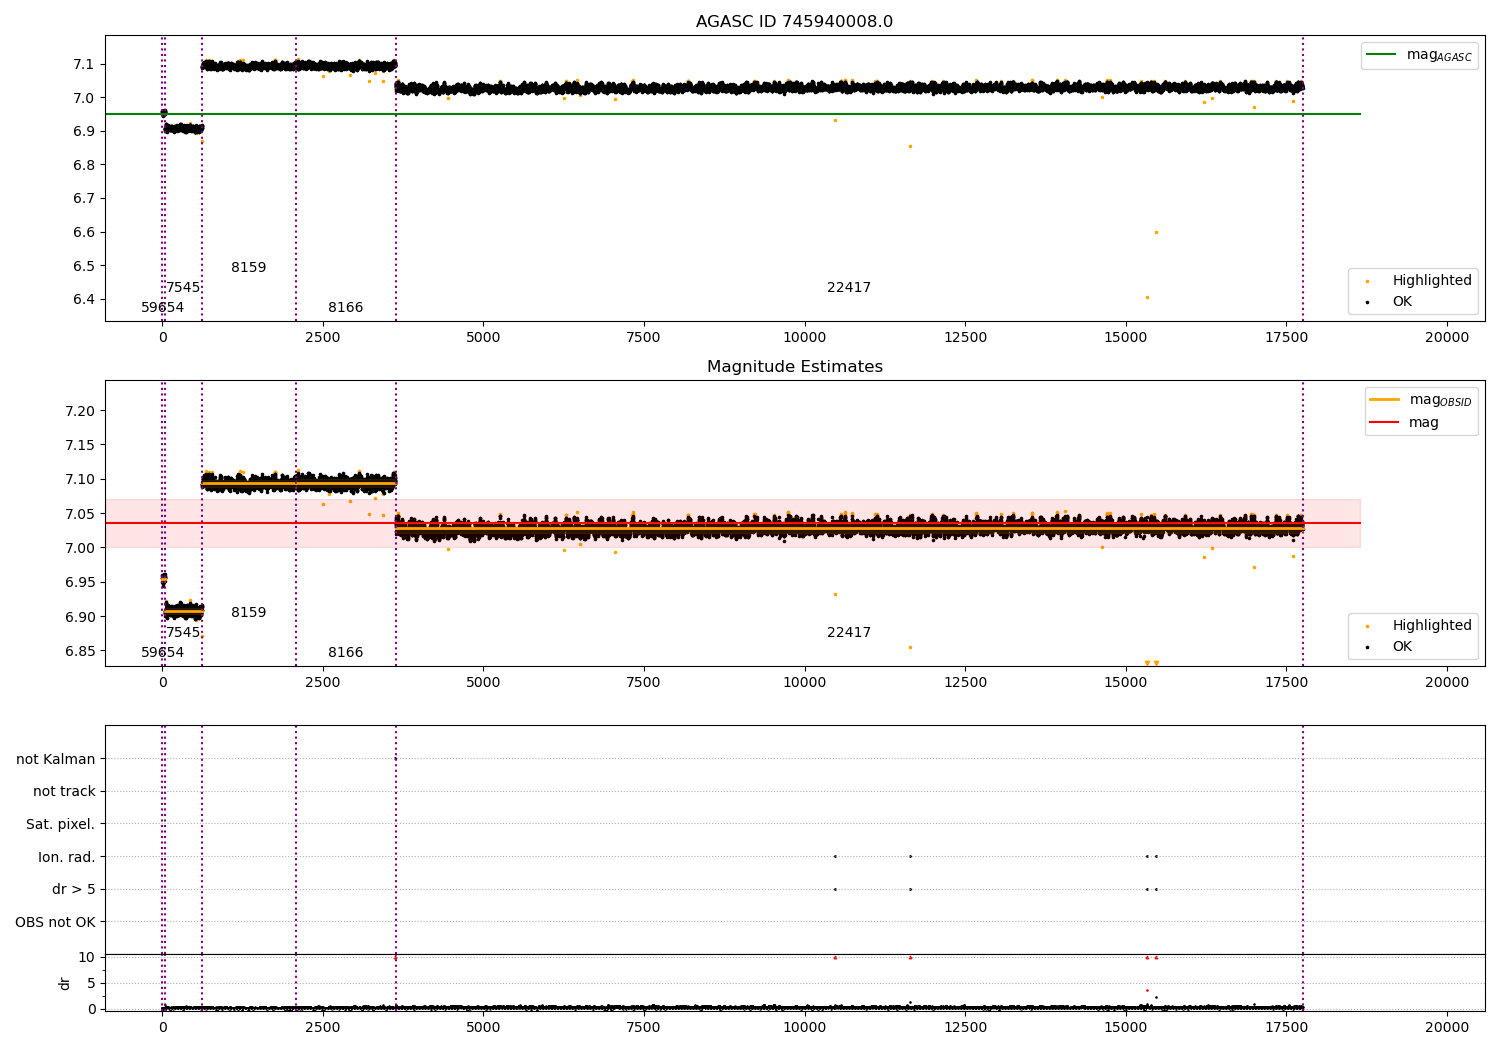Click obsid label 22417 in Magnitude Estimates plot
1500x1050 pixels.
pyautogui.click(x=849, y=633)
